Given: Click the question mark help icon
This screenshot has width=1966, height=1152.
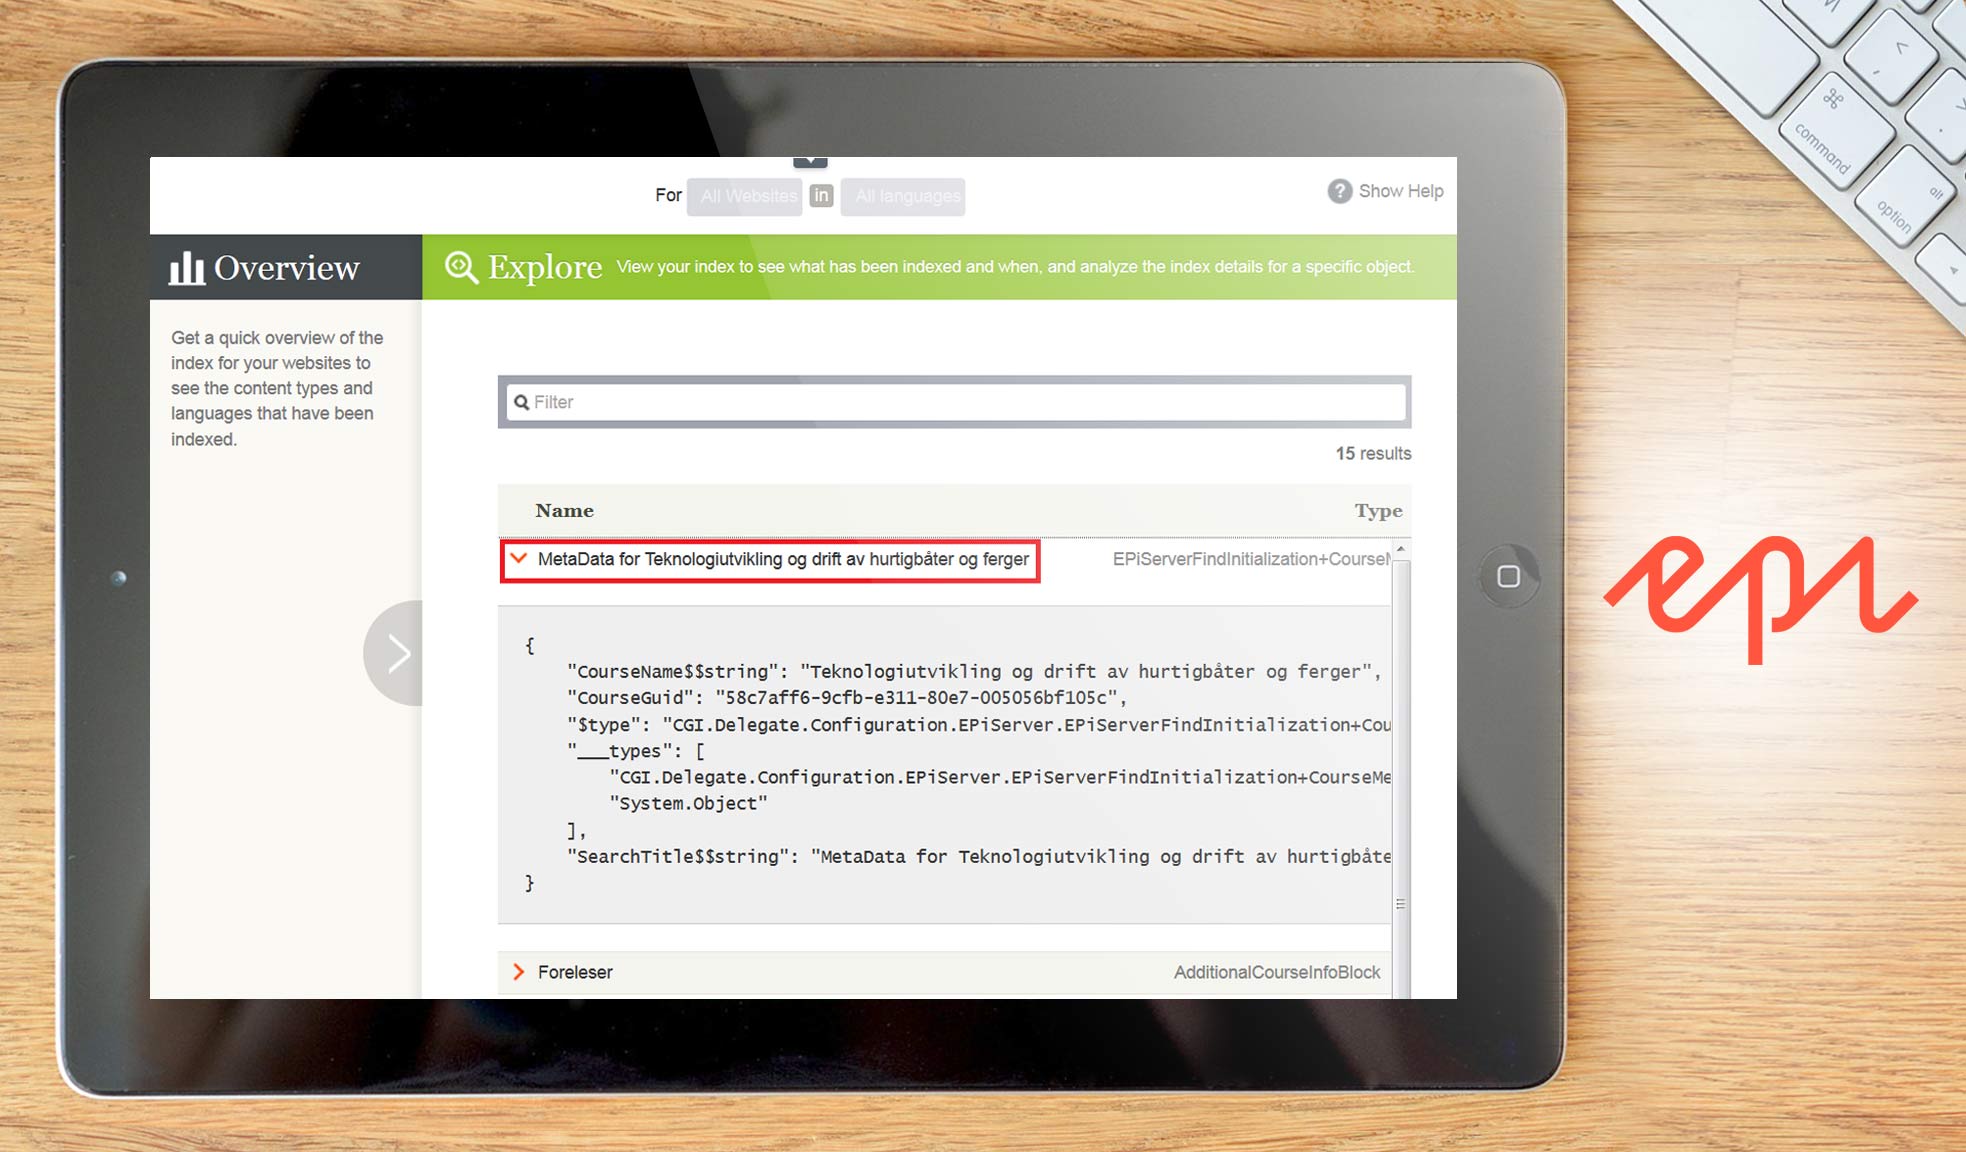Looking at the screenshot, I should pyautogui.click(x=1339, y=191).
